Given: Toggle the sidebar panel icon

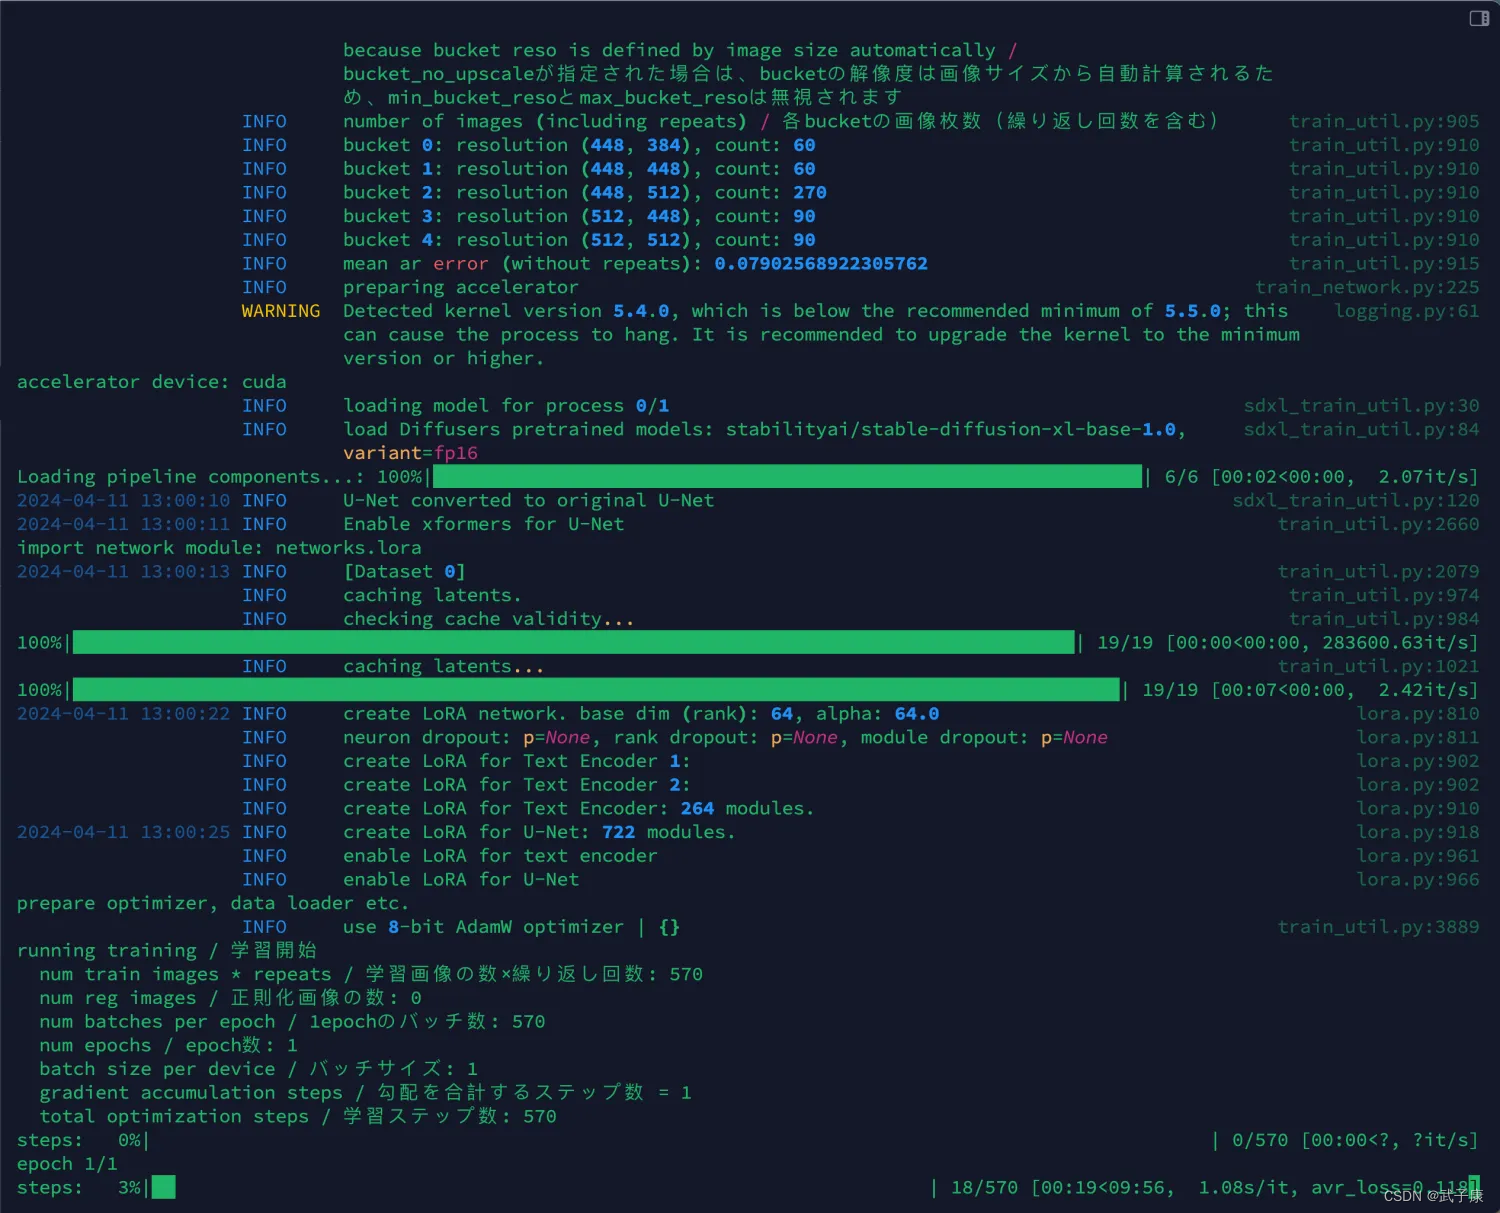Looking at the screenshot, I should (x=1479, y=18).
